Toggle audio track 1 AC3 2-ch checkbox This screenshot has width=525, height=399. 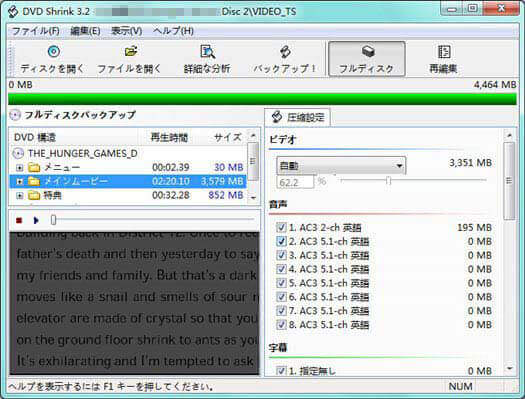pos(281,228)
